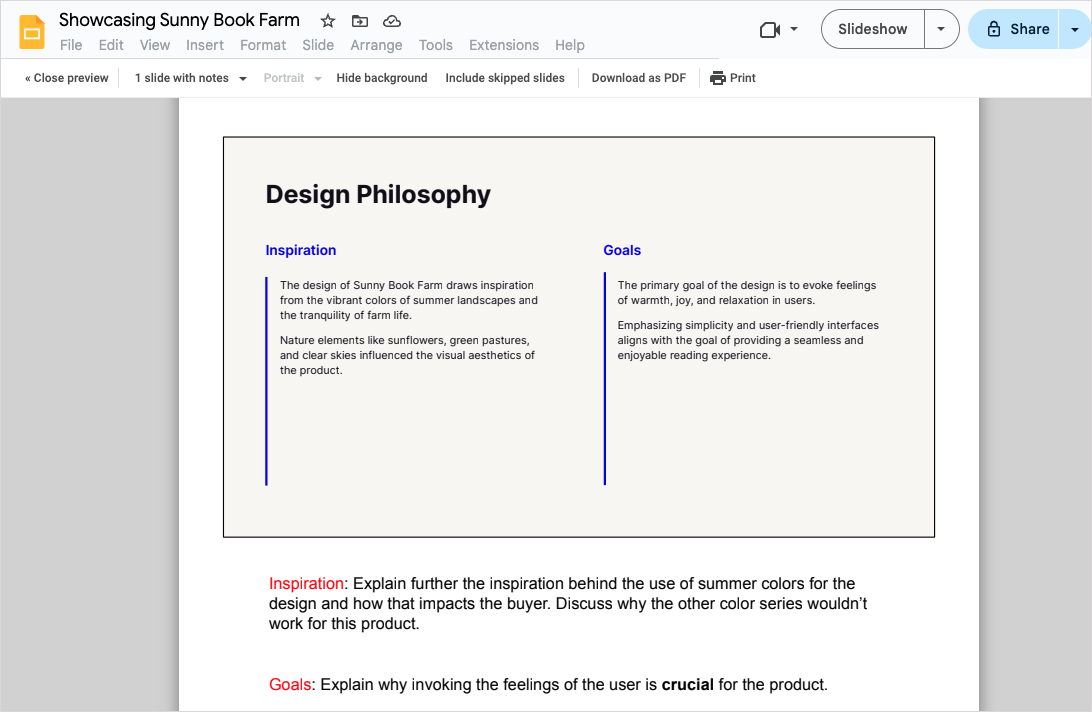Open the View menu
The image size is (1092, 712).
[x=155, y=45]
